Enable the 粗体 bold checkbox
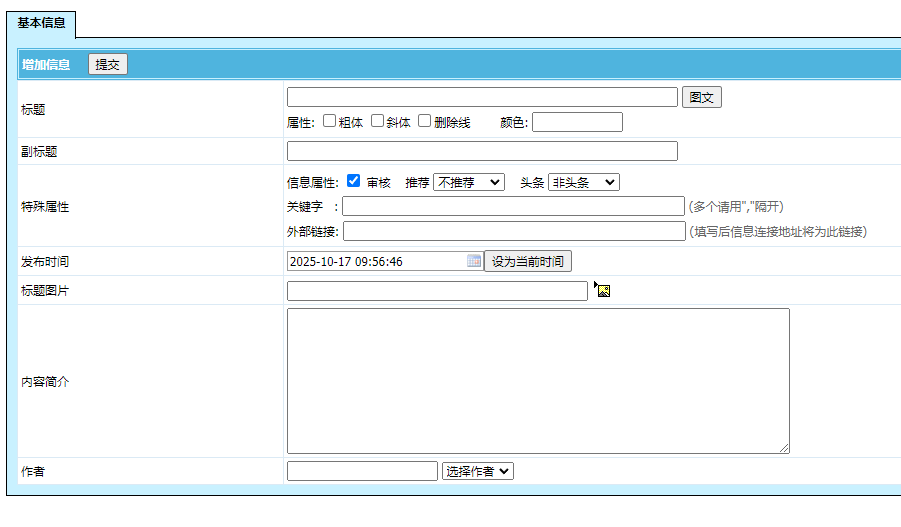The height and width of the screenshot is (527, 901). (x=329, y=121)
